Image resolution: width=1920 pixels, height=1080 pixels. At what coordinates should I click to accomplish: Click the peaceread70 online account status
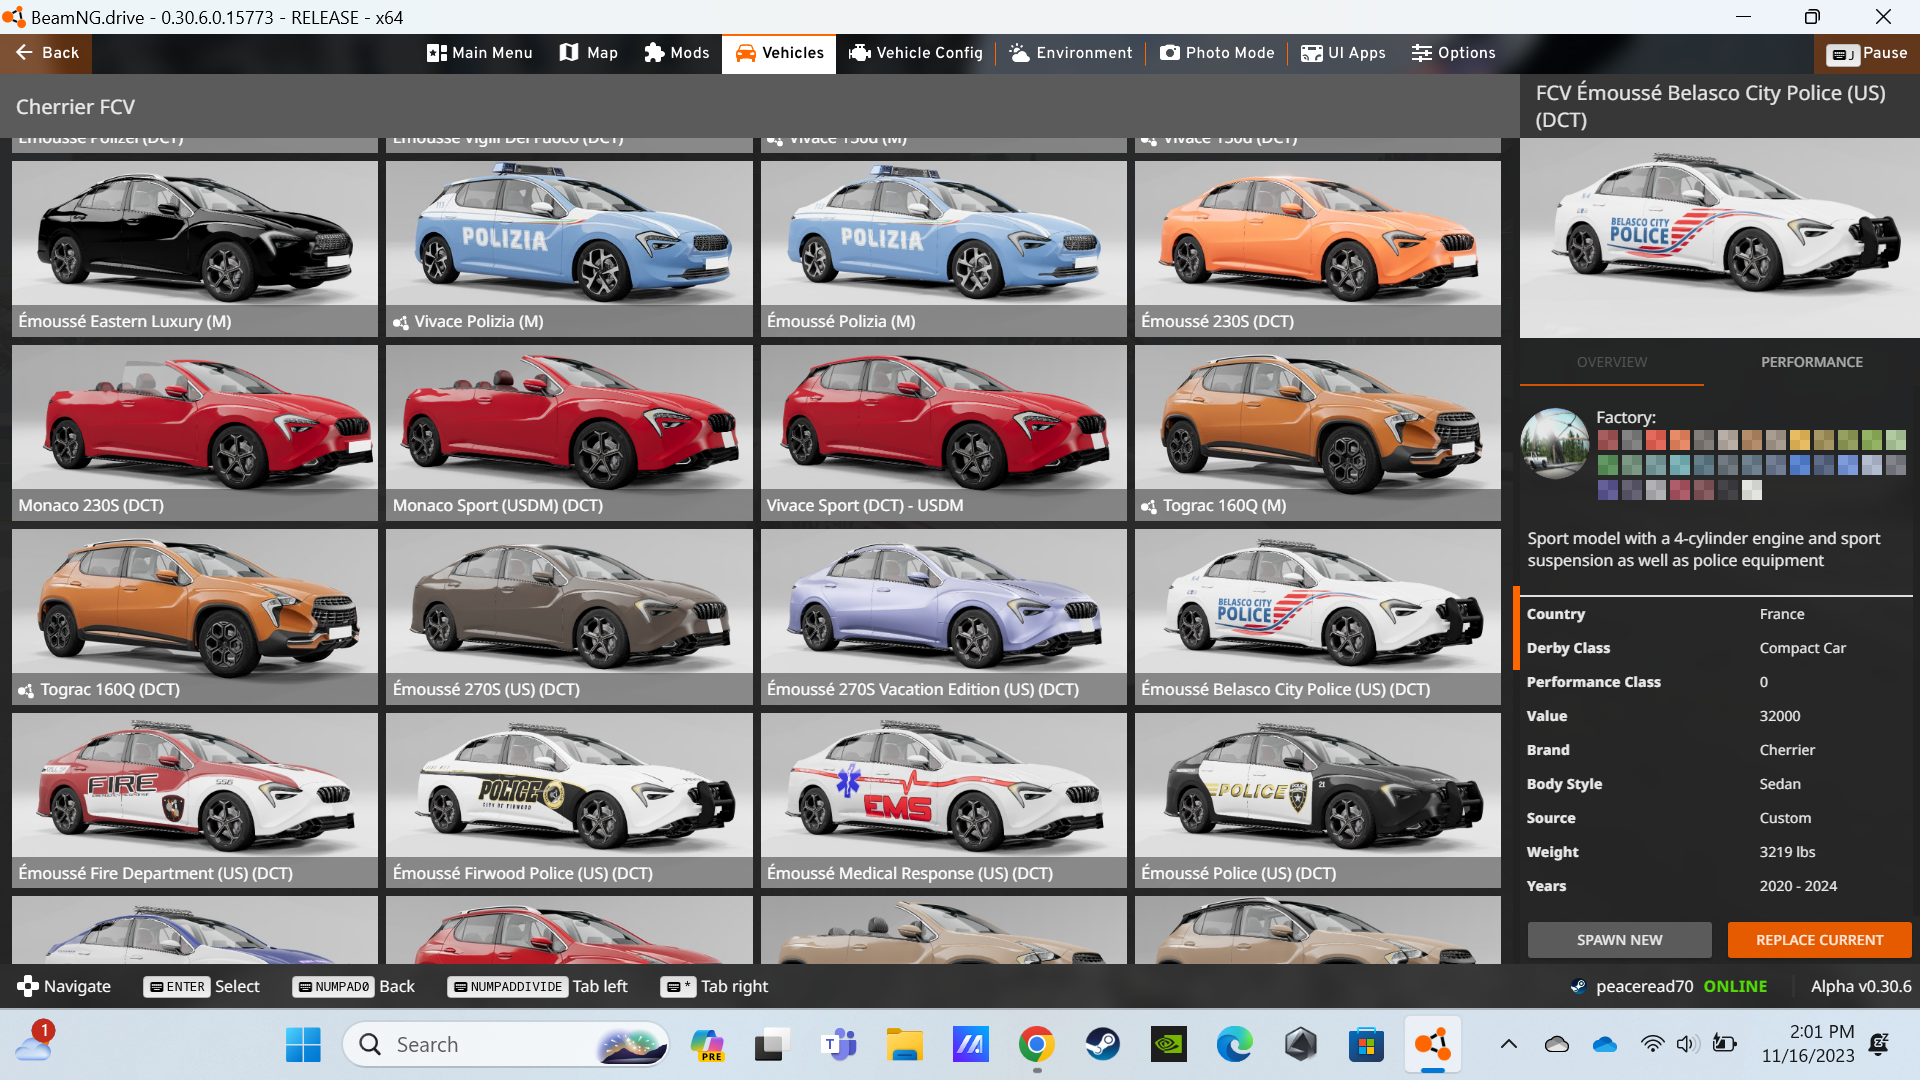1681,986
